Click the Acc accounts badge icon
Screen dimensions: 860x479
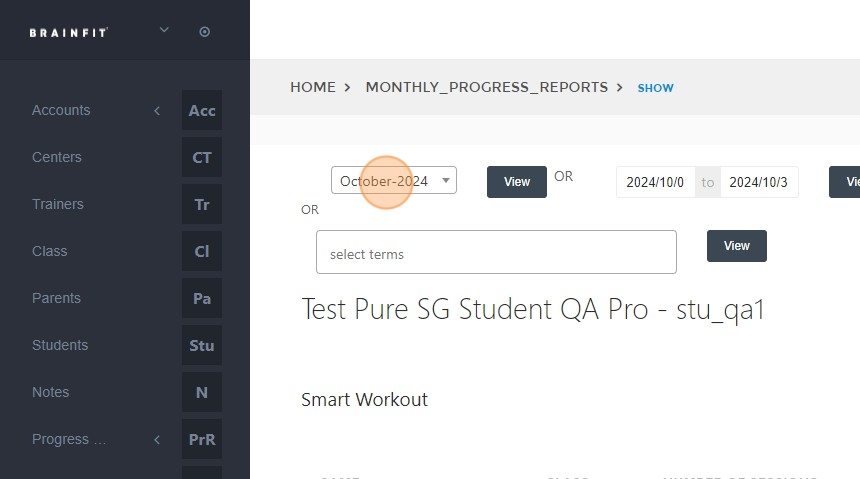[x=202, y=110]
